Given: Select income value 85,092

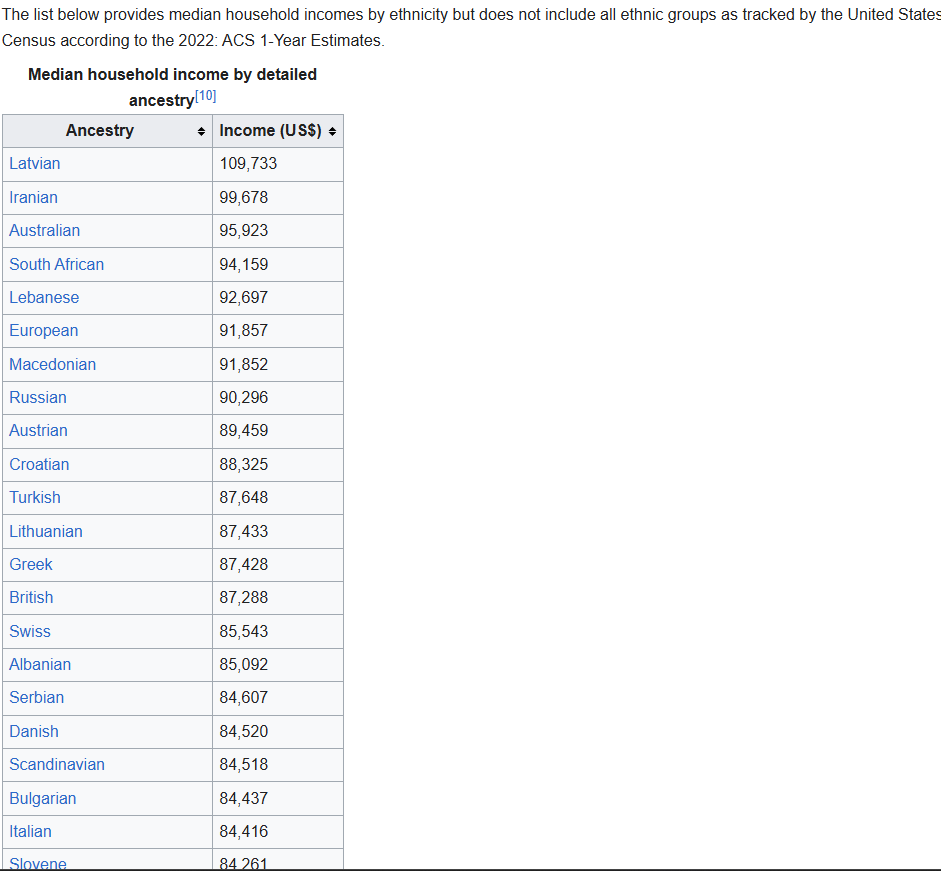Looking at the screenshot, I should [244, 665].
